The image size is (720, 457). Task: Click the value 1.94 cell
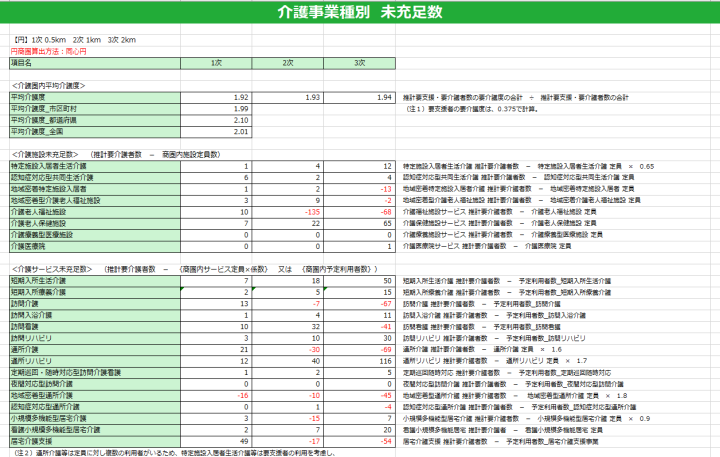tap(360, 97)
